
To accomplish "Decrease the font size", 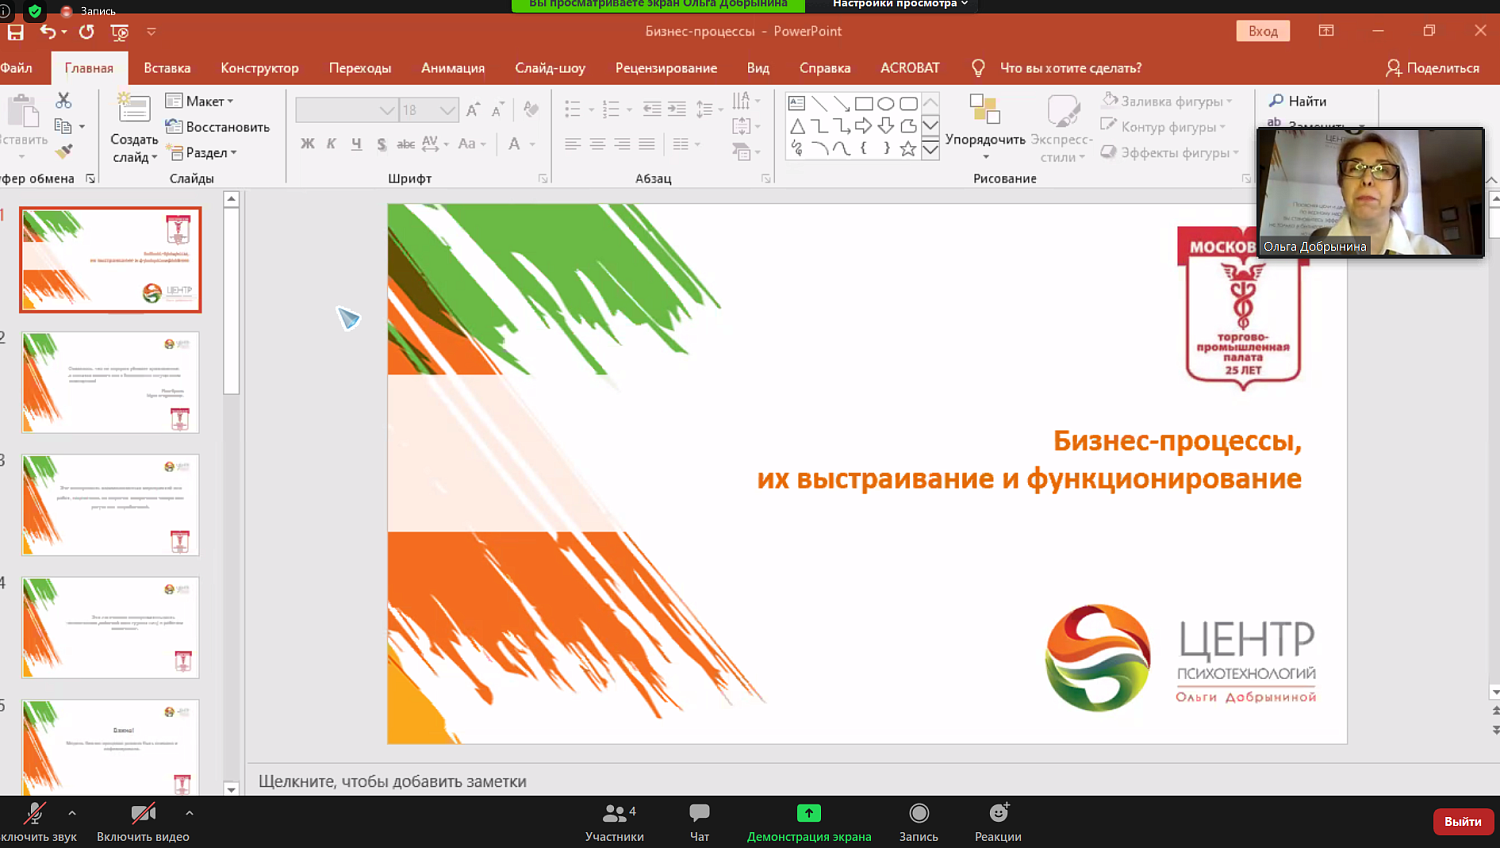I will 497,110.
